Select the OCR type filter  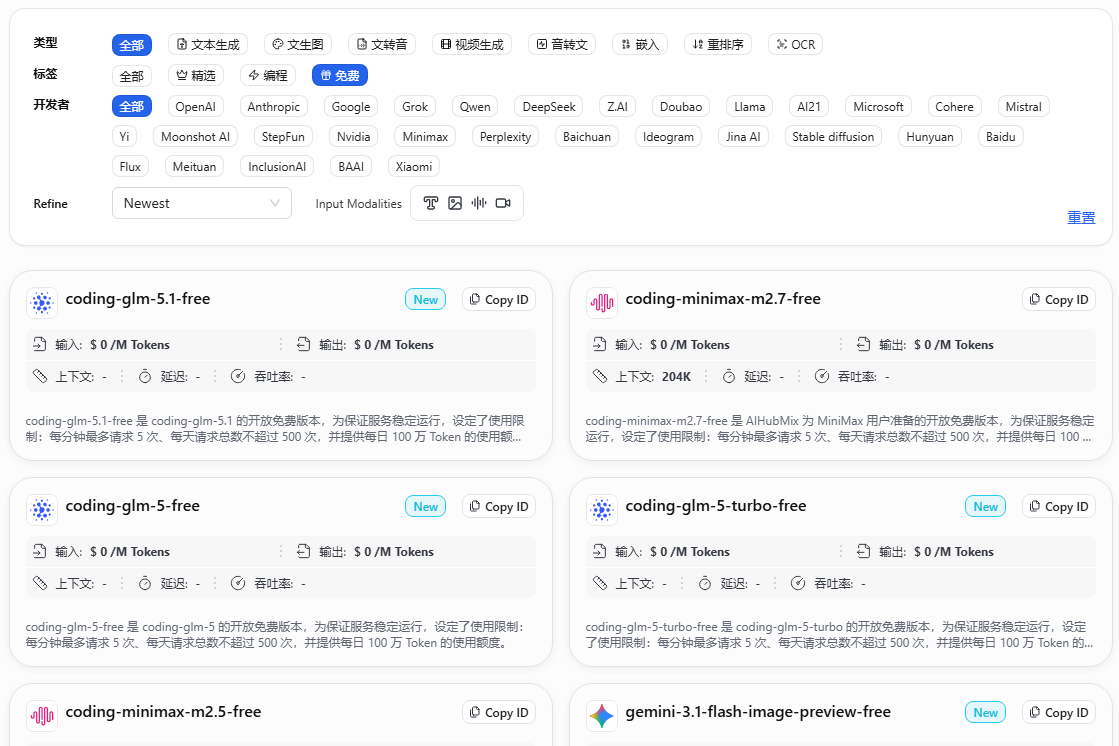click(x=796, y=44)
